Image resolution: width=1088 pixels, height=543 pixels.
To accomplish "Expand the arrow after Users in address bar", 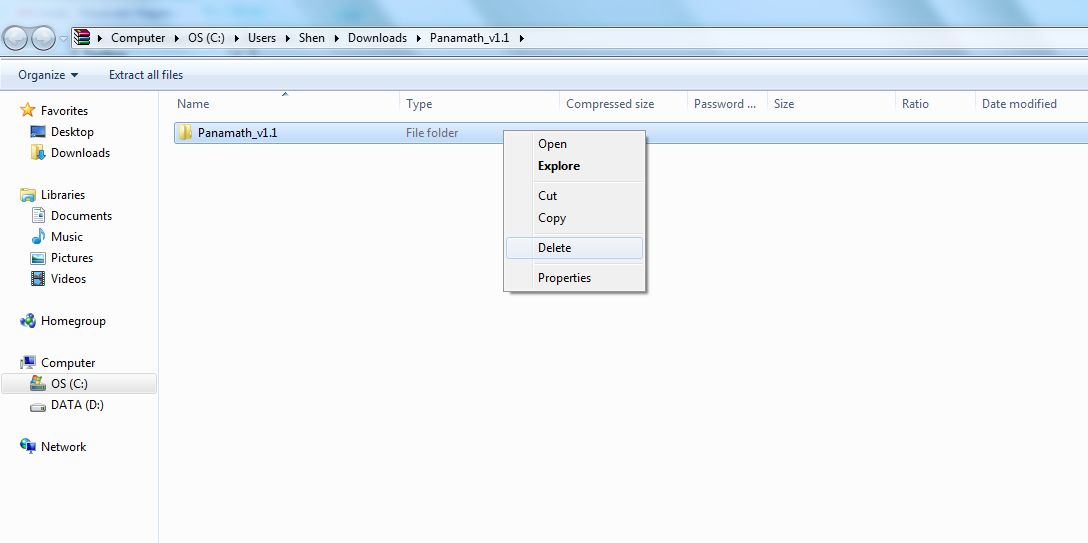I will [x=287, y=38].
